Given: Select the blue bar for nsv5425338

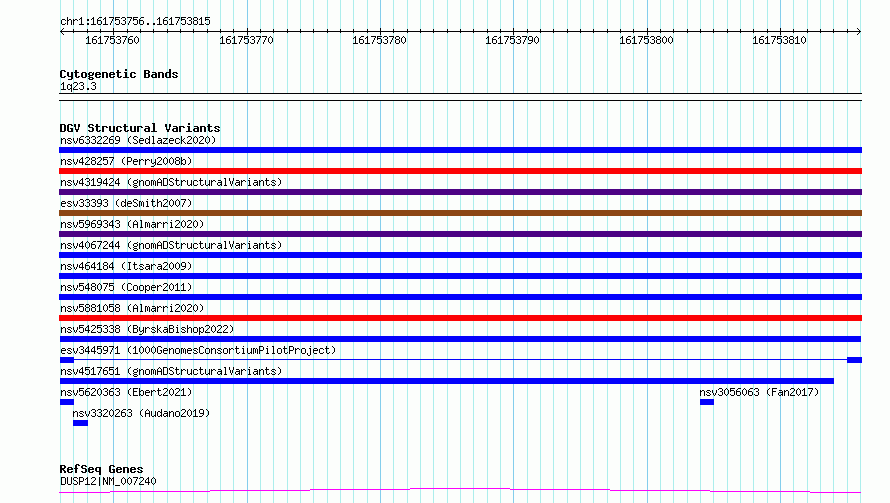Looking at the screenshot, I should (460, 339).
